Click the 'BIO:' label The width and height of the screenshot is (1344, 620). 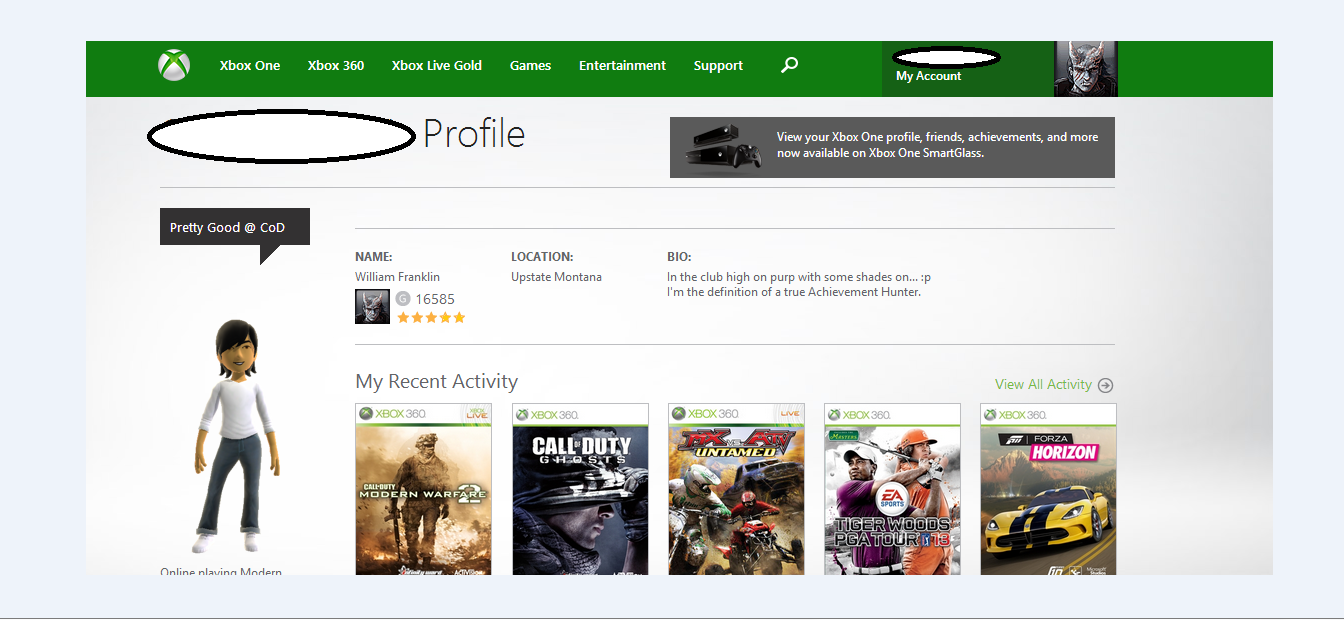679,257
